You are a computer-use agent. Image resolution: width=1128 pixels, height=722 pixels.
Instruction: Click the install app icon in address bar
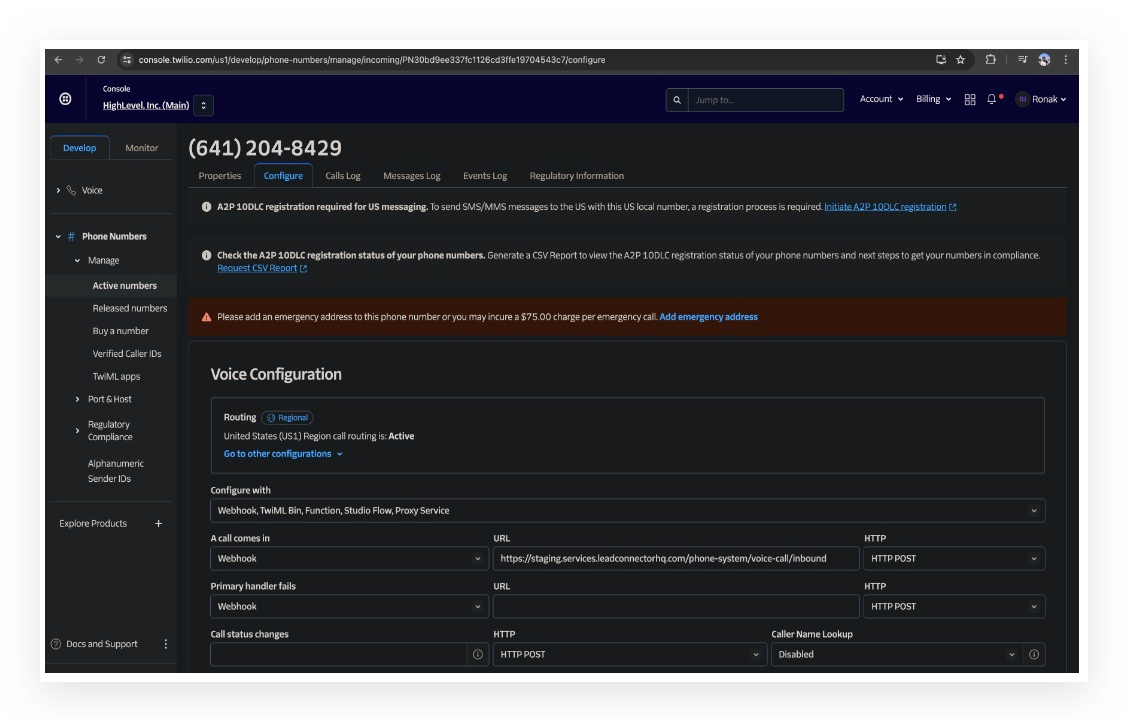(941, 60)
